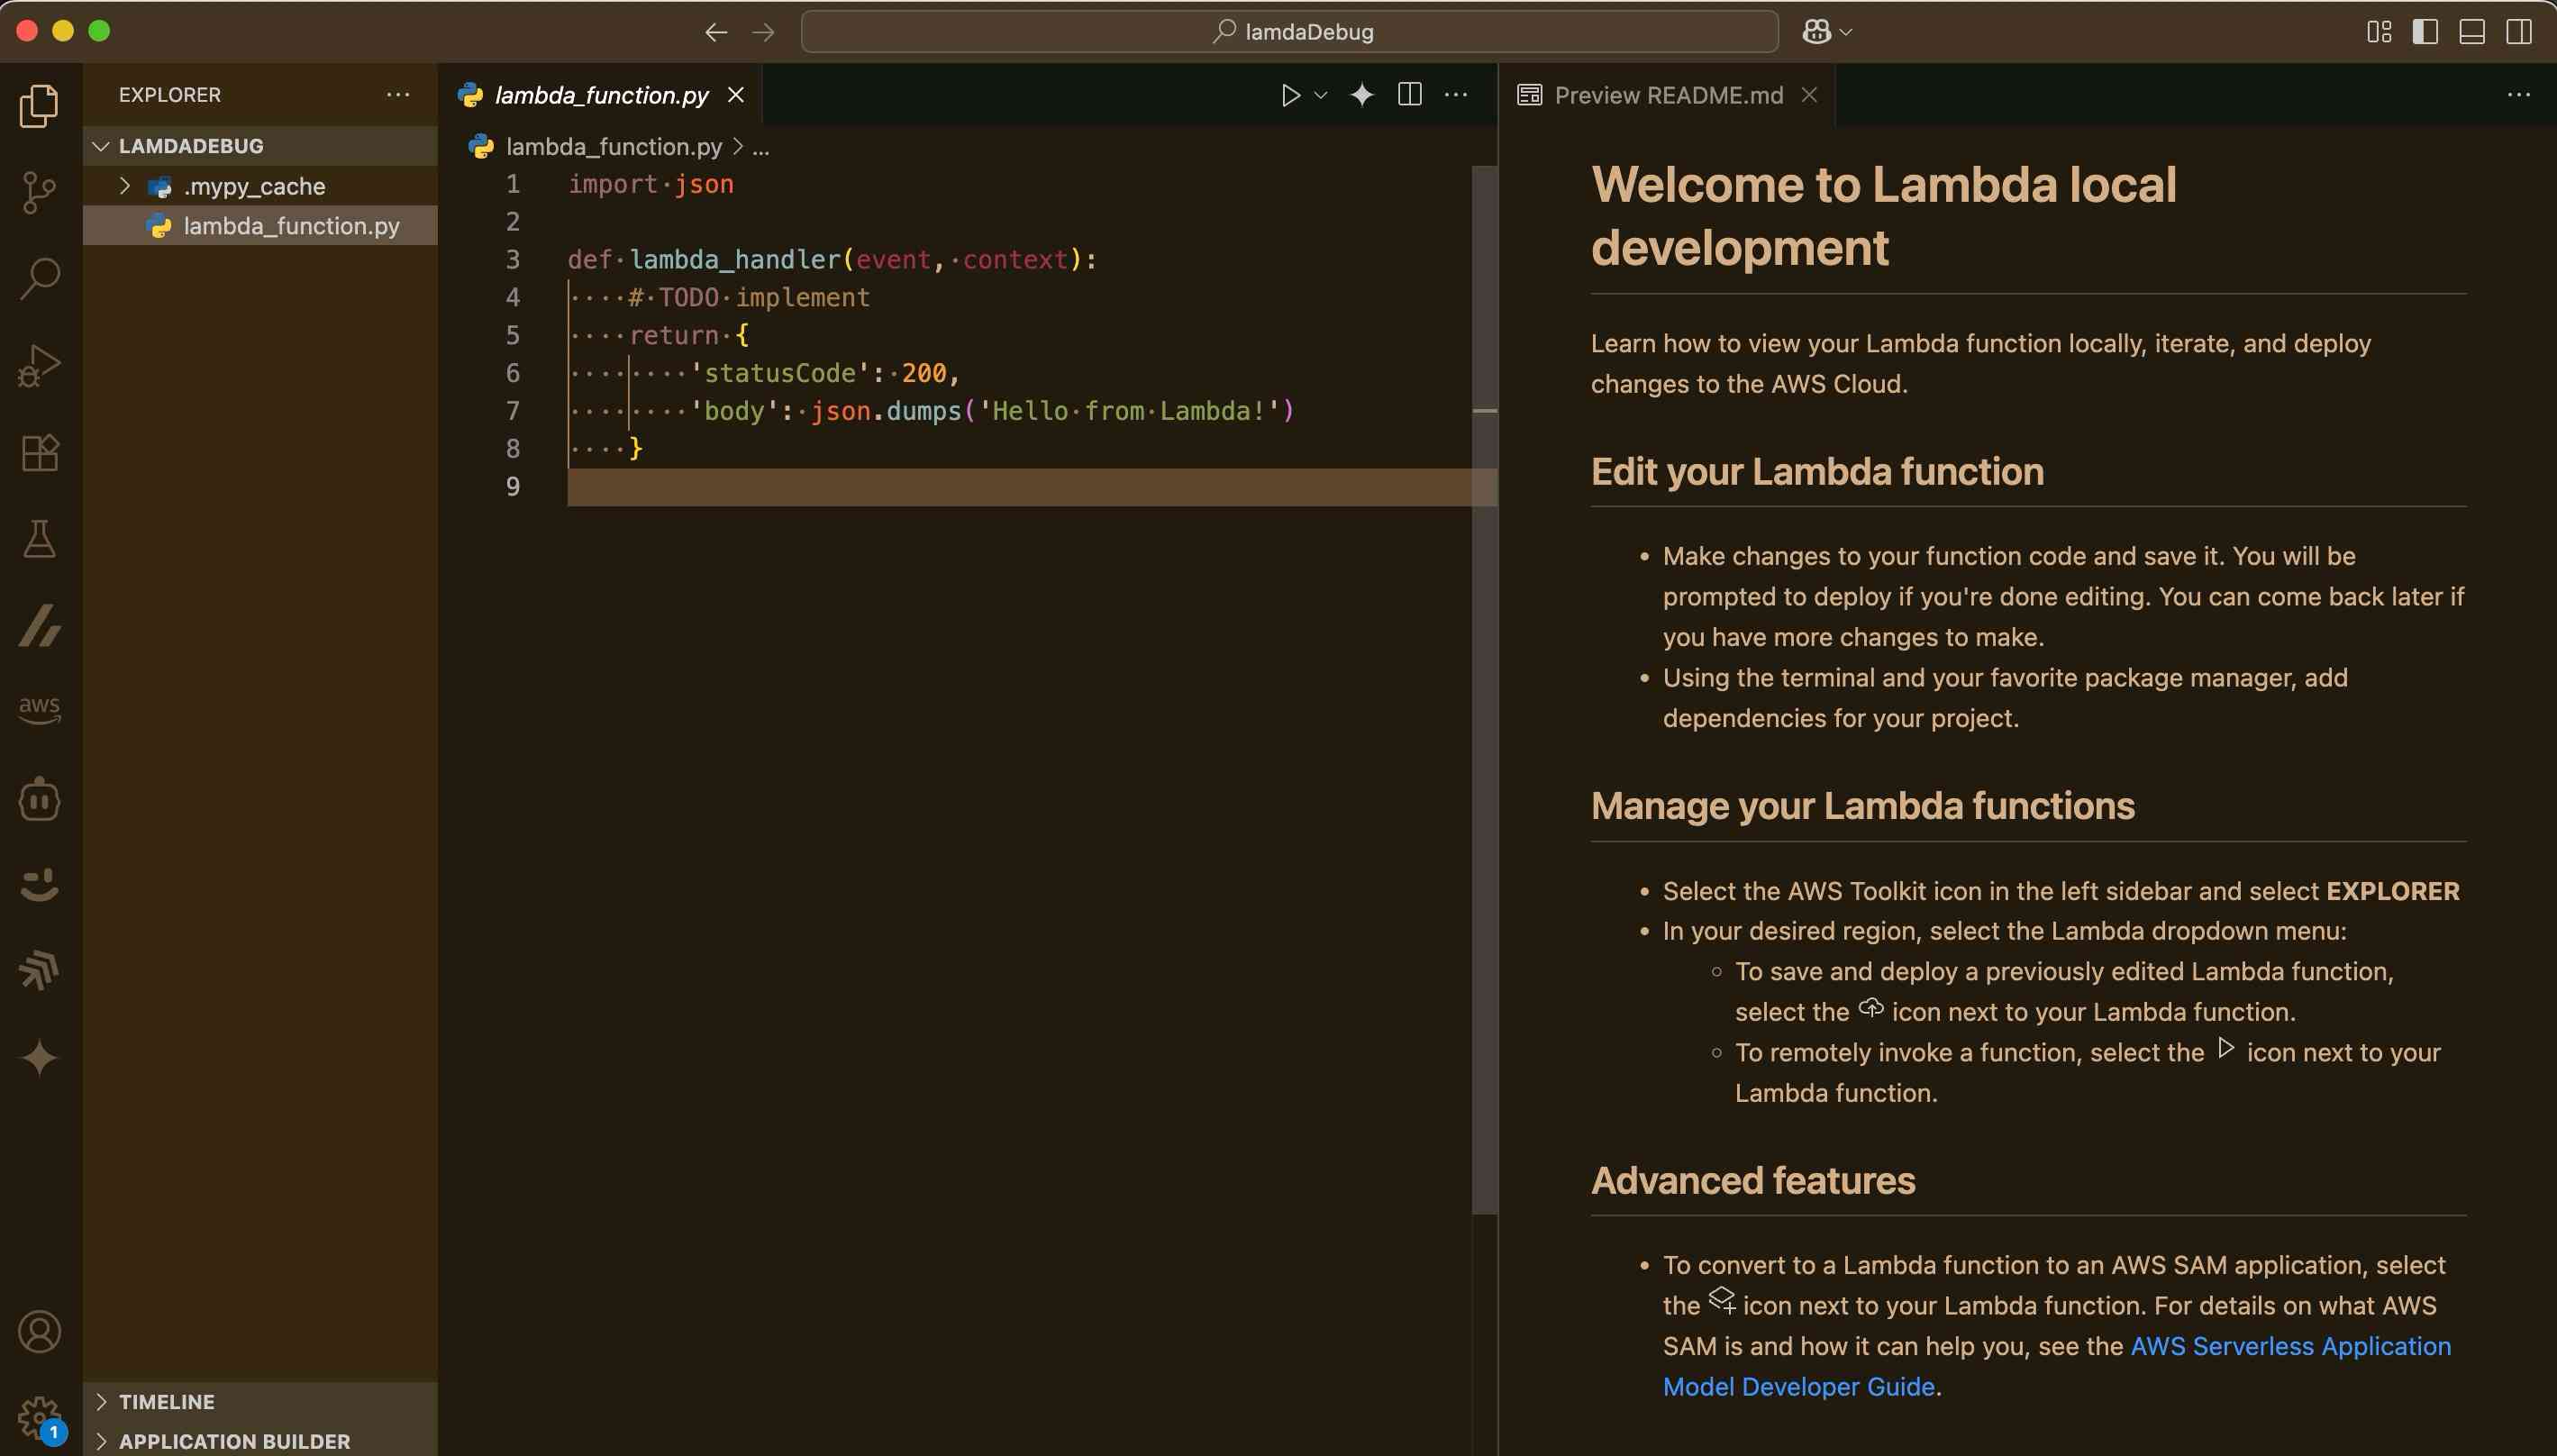Viewport: 2557px width, 1456px height.
Task: Open the AWS Toolkit sidebar icon
Action: coord(39,709)
